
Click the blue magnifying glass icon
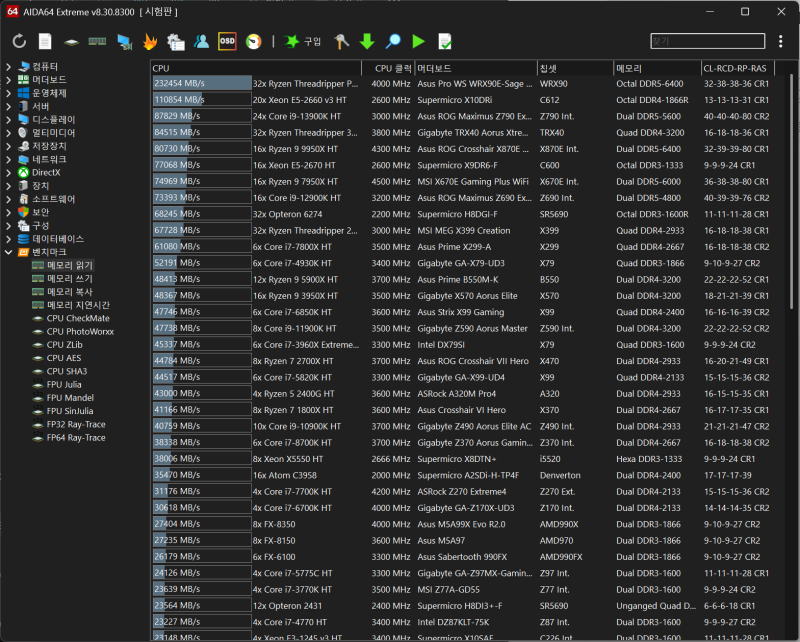392,41
